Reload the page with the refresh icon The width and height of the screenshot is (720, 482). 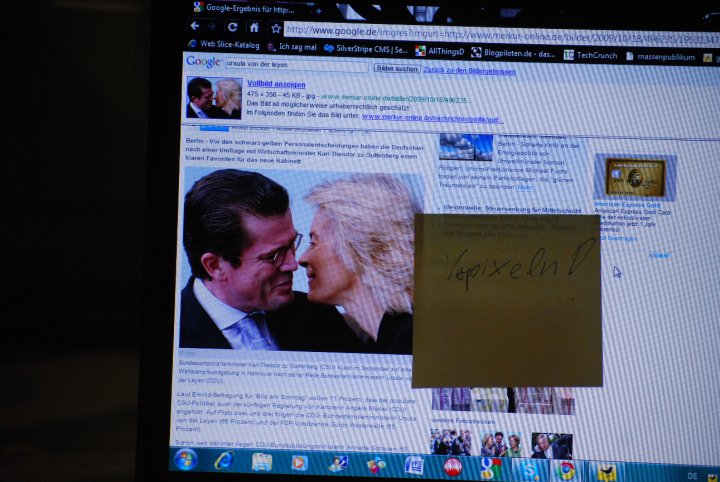coord(232,27)
